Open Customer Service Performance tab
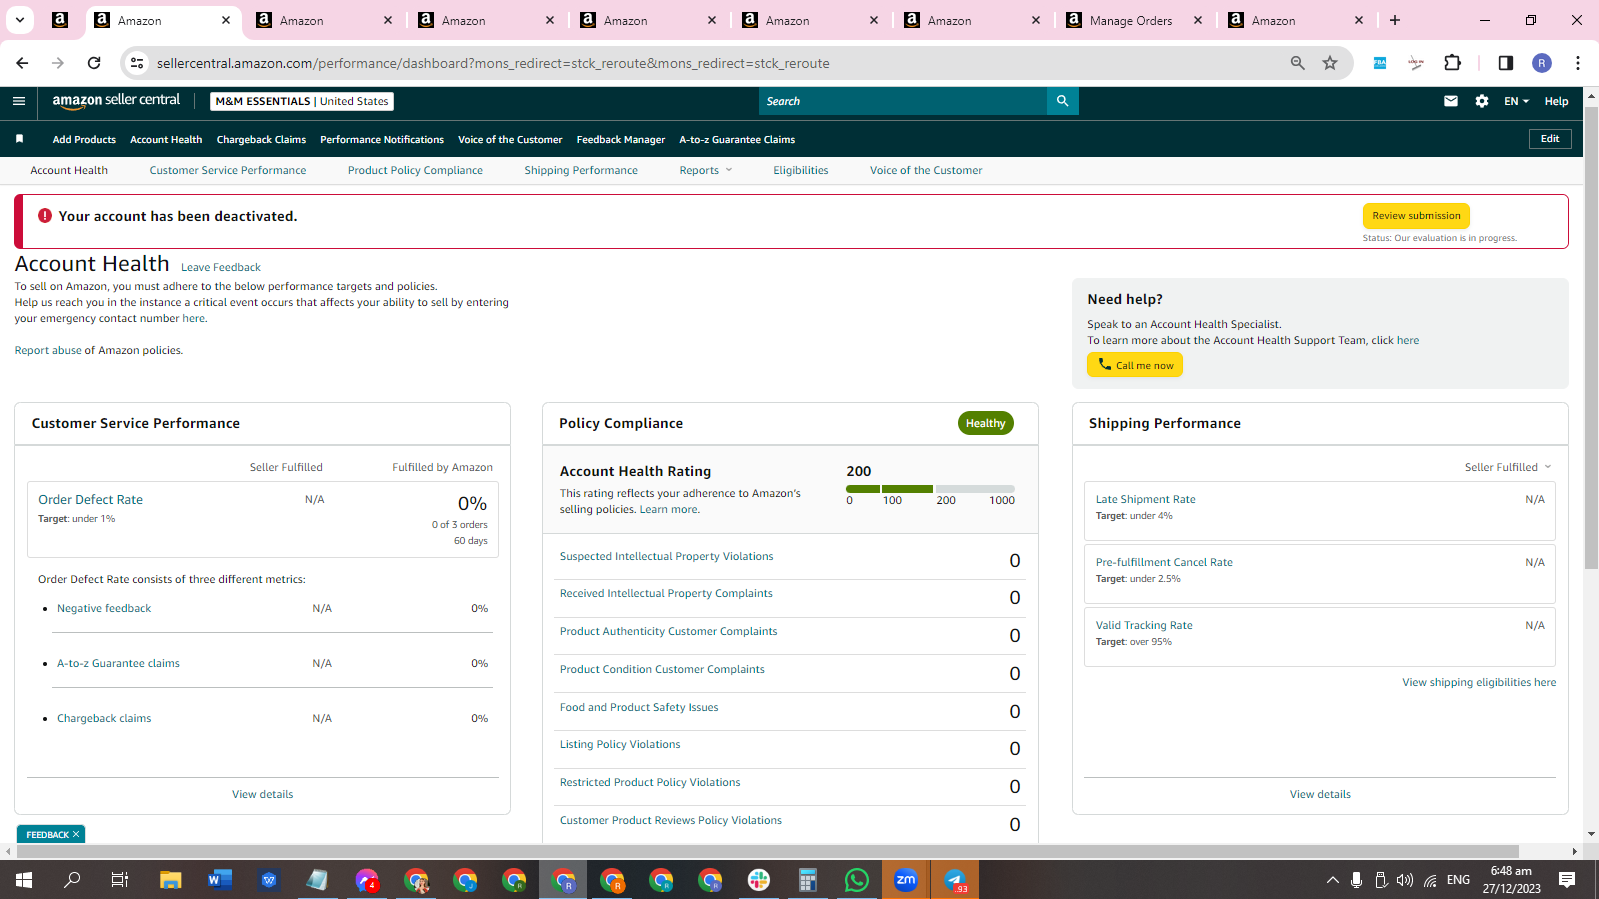The height and width of the screenshot is (899, 1599). (x=228, y=170)
